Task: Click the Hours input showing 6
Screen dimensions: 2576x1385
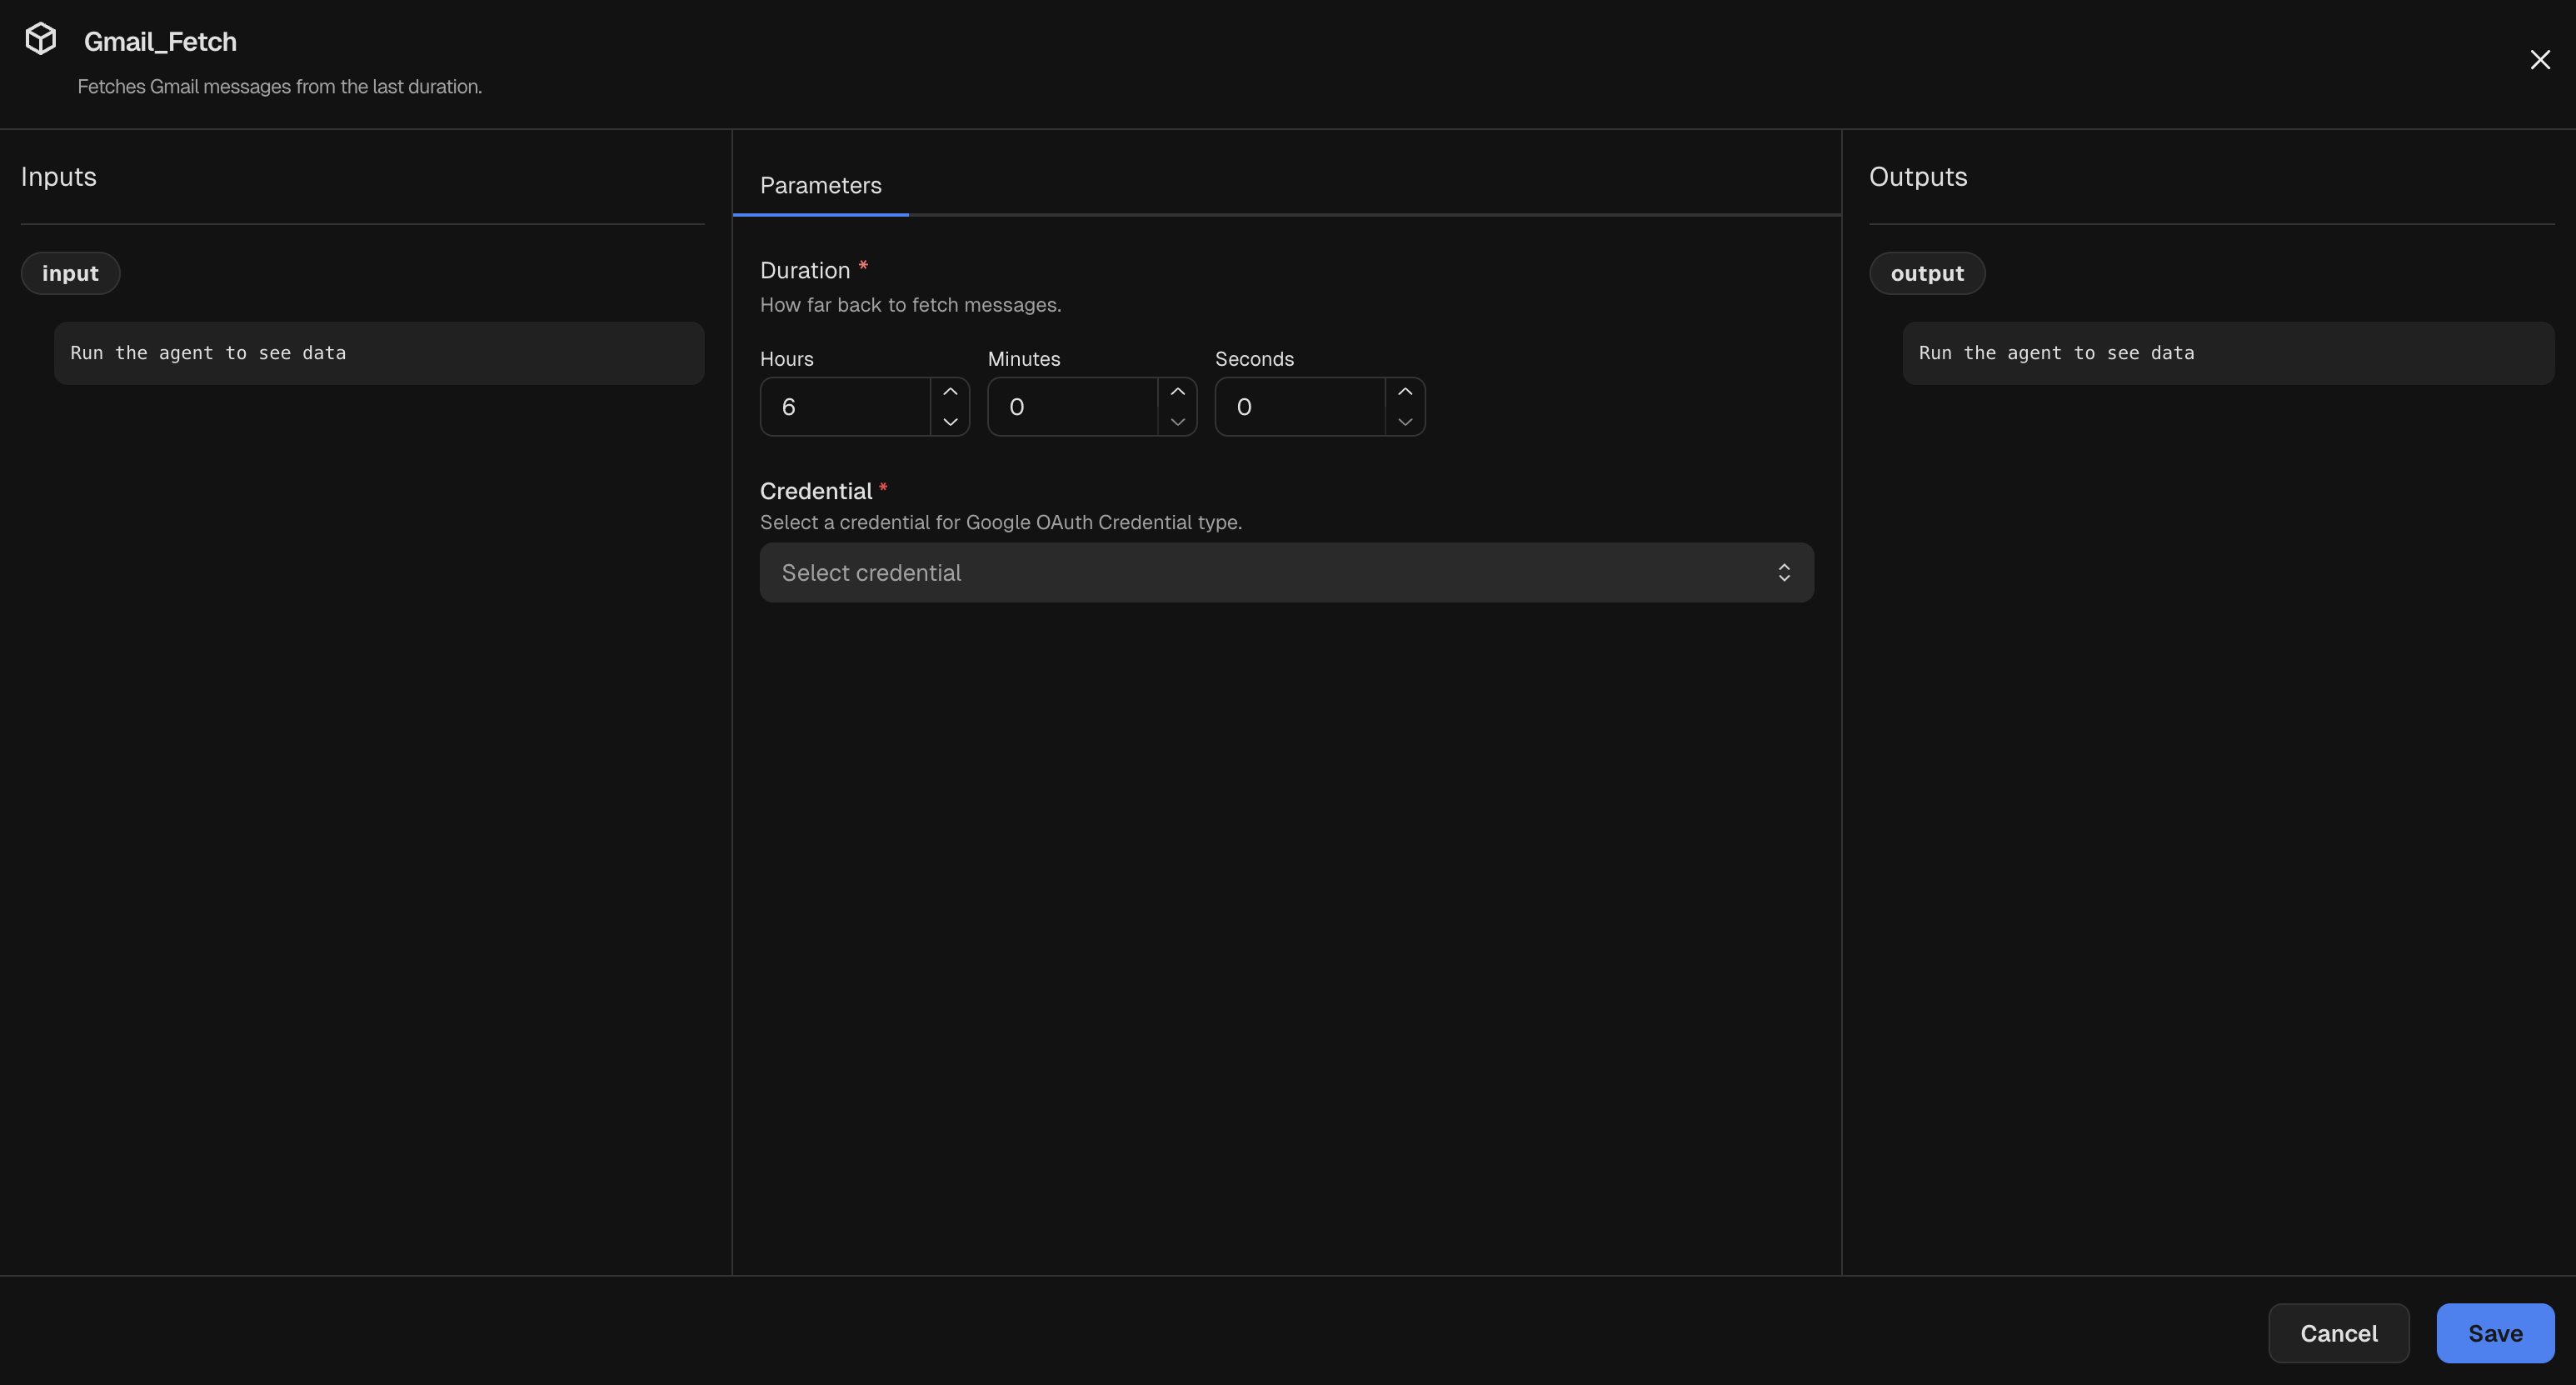Action: (845, 406)
